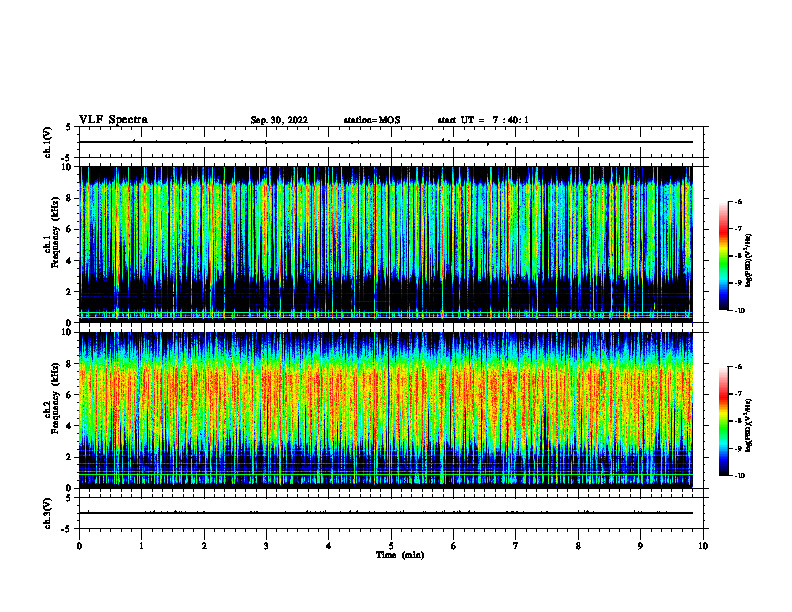The width and height of the screenshot is (792, 612).
Task: Click the ch.2 "Frequency (kHz)" axis label
Action: (56, 398)
